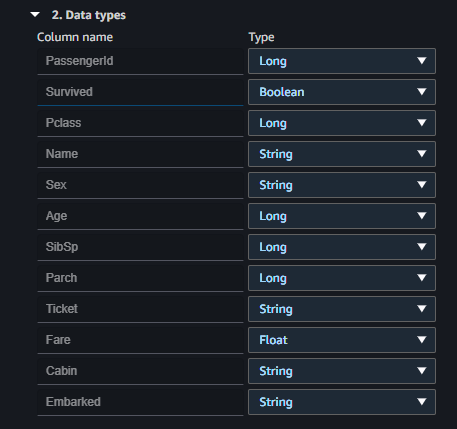Screen dimensions: 457x429
Task: Open the Pclass type dropdown
Action: pyautogui.click(x=342, y=123)
